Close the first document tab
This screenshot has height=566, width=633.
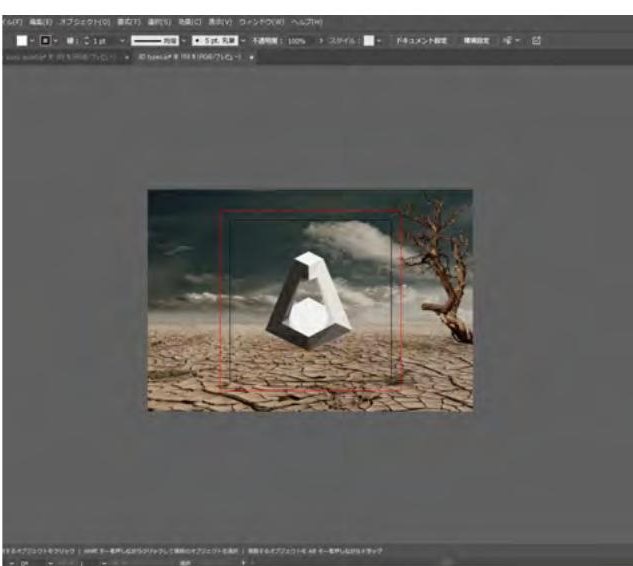pos(127,58)
